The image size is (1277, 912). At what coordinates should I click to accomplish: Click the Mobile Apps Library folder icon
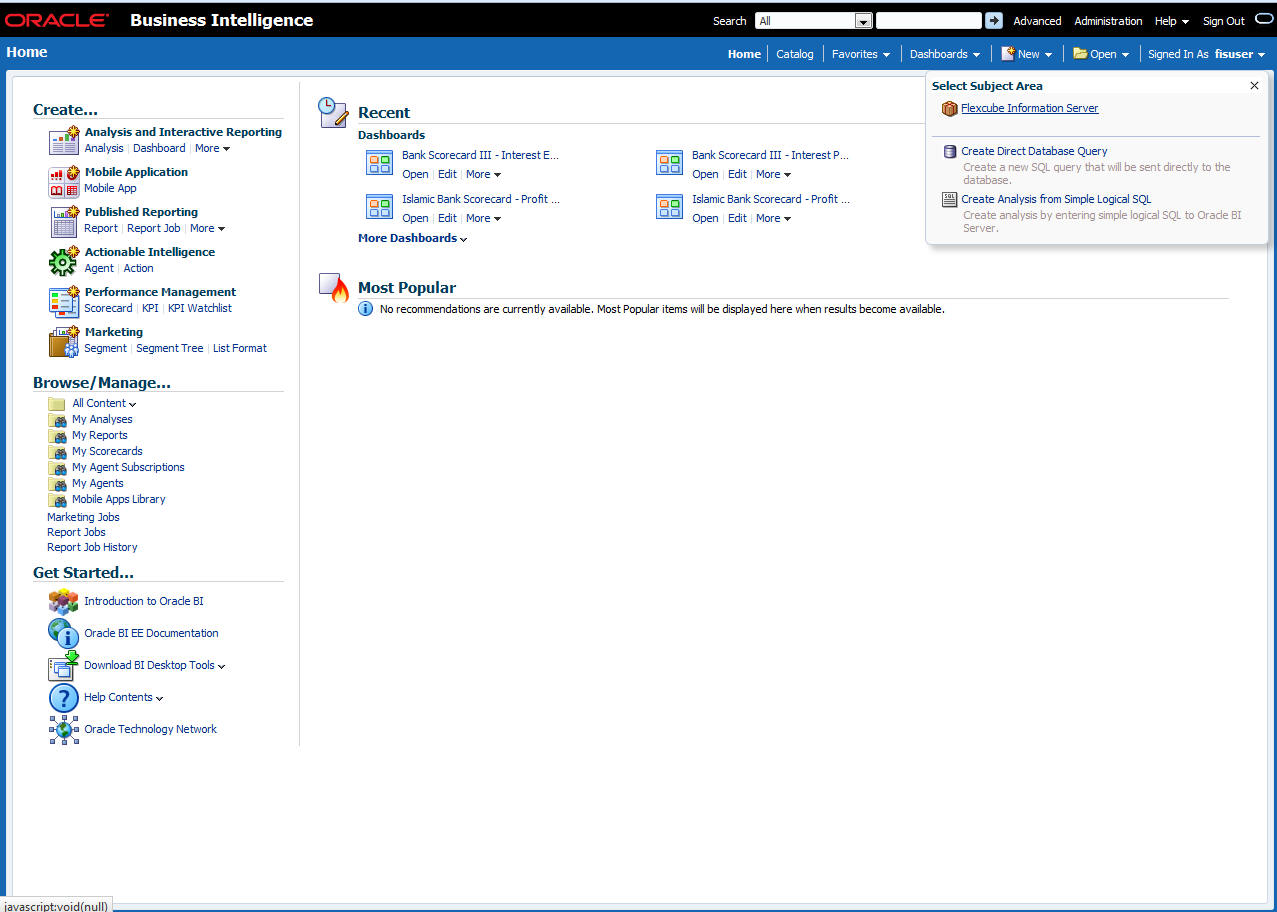click(58, 500)
